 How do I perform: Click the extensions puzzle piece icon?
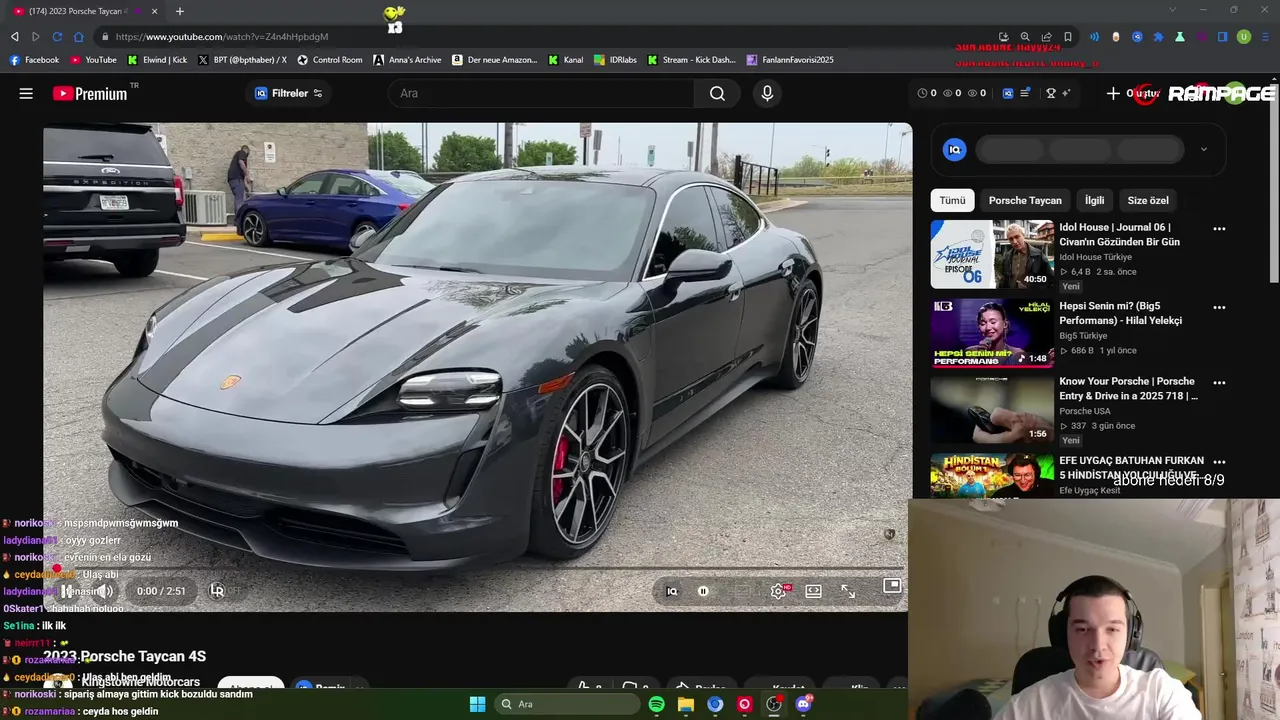click(1159, 36)
